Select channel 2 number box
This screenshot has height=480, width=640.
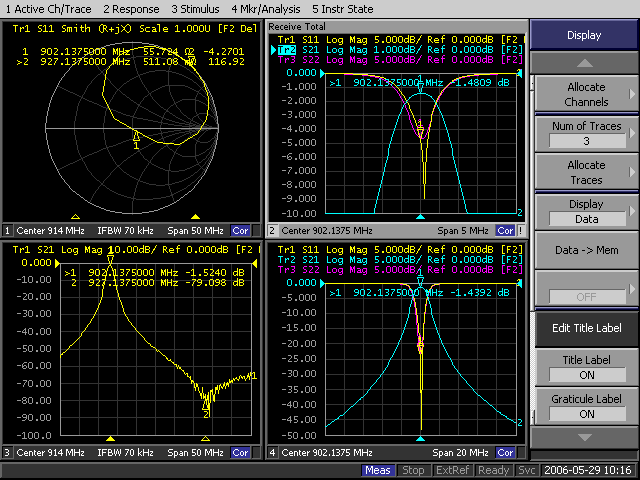click(272, 231)
